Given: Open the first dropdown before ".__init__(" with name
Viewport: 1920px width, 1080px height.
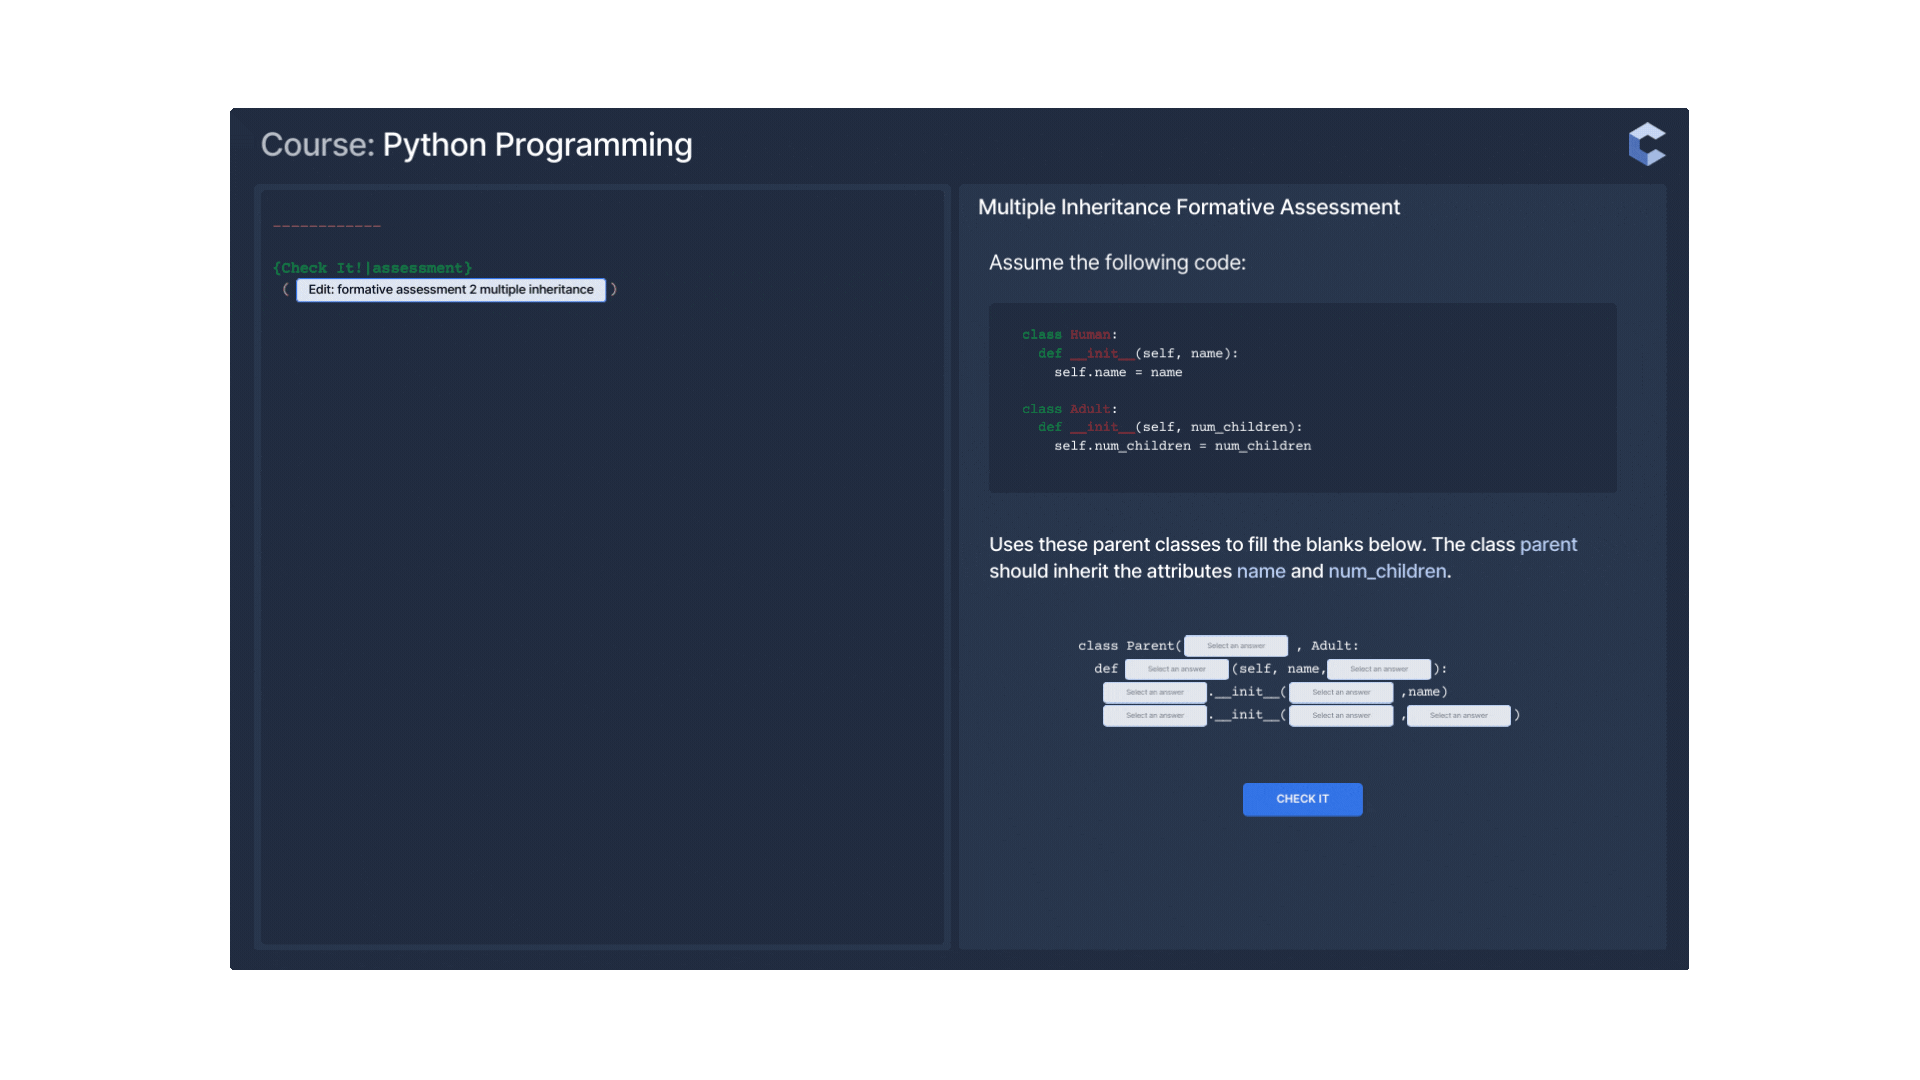Looking at the screenshot, I should 1154,692.
